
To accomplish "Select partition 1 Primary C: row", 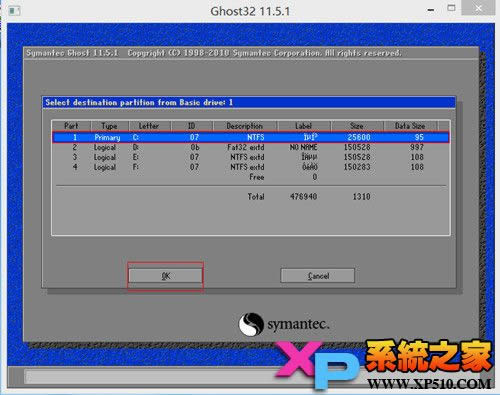I will (251, 137).
